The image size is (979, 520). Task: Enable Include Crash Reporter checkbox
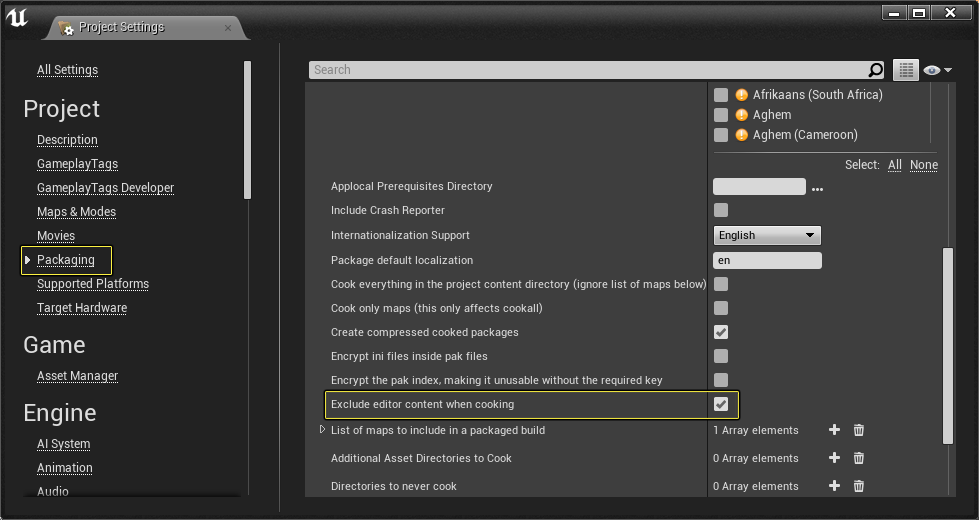coord(721,210)
